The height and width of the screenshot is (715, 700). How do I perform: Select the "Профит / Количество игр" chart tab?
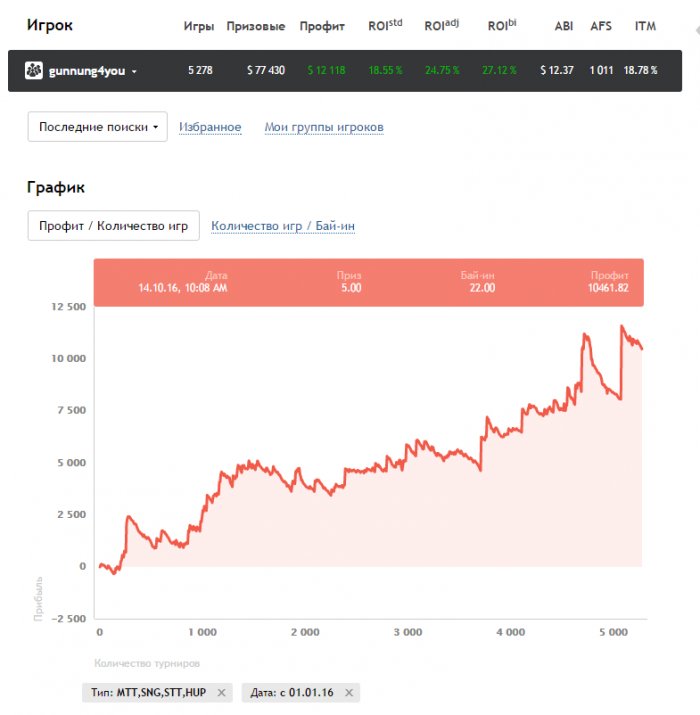pyautogui.click(x=113, y=226)
